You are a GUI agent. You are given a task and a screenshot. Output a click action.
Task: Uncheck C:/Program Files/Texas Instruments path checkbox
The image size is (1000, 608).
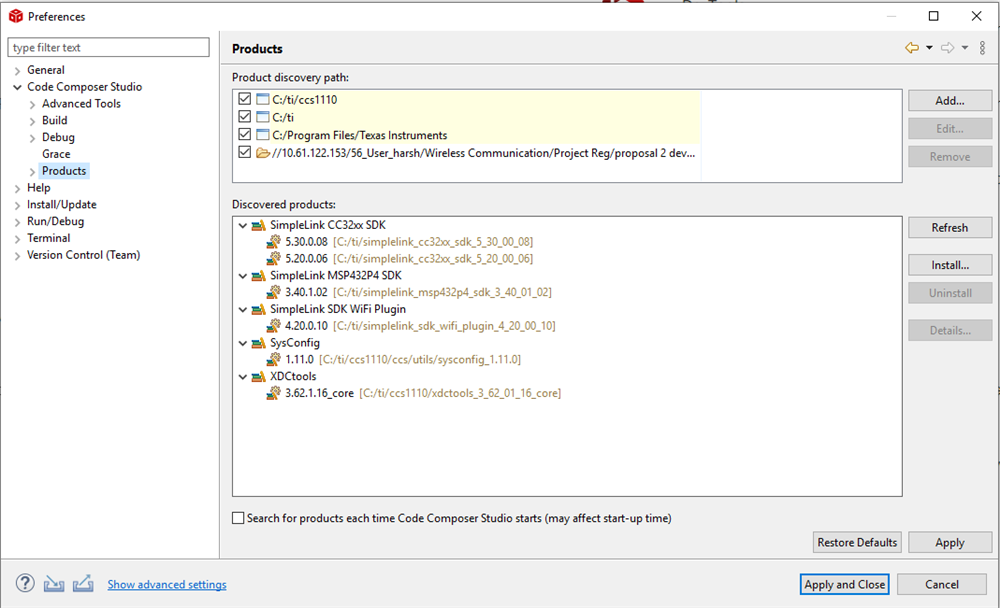pyautogui.click(x=244, y=135)
